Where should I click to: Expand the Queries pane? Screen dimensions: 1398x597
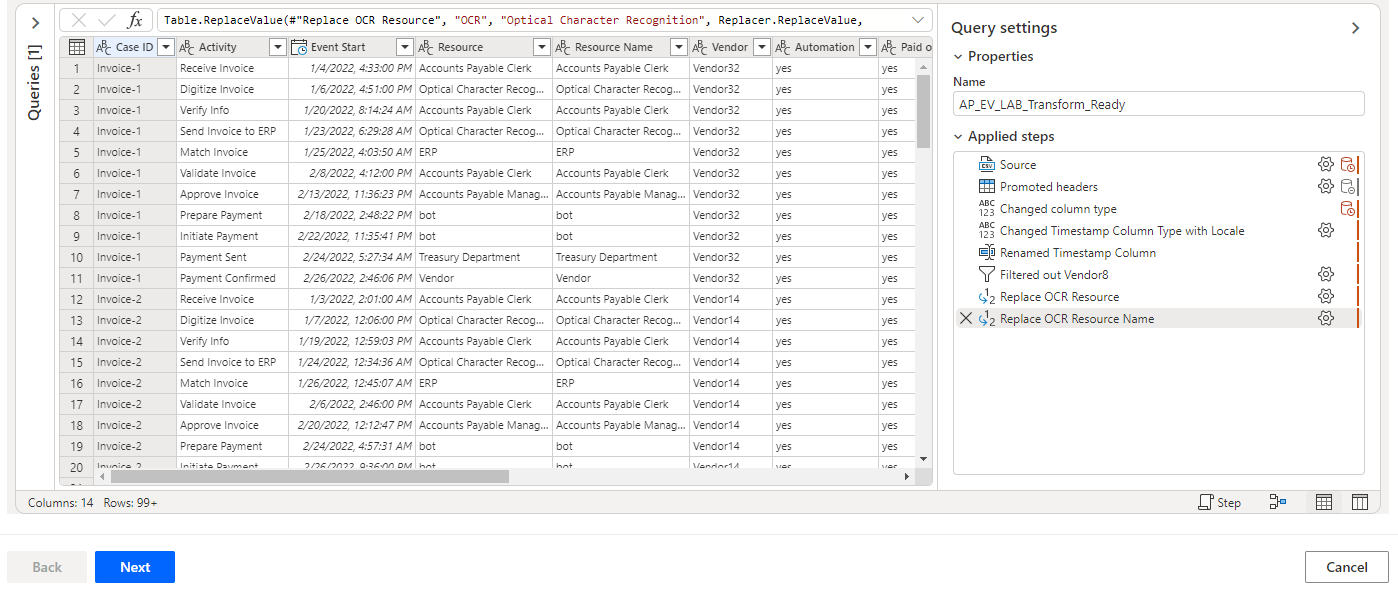[35, 22]
